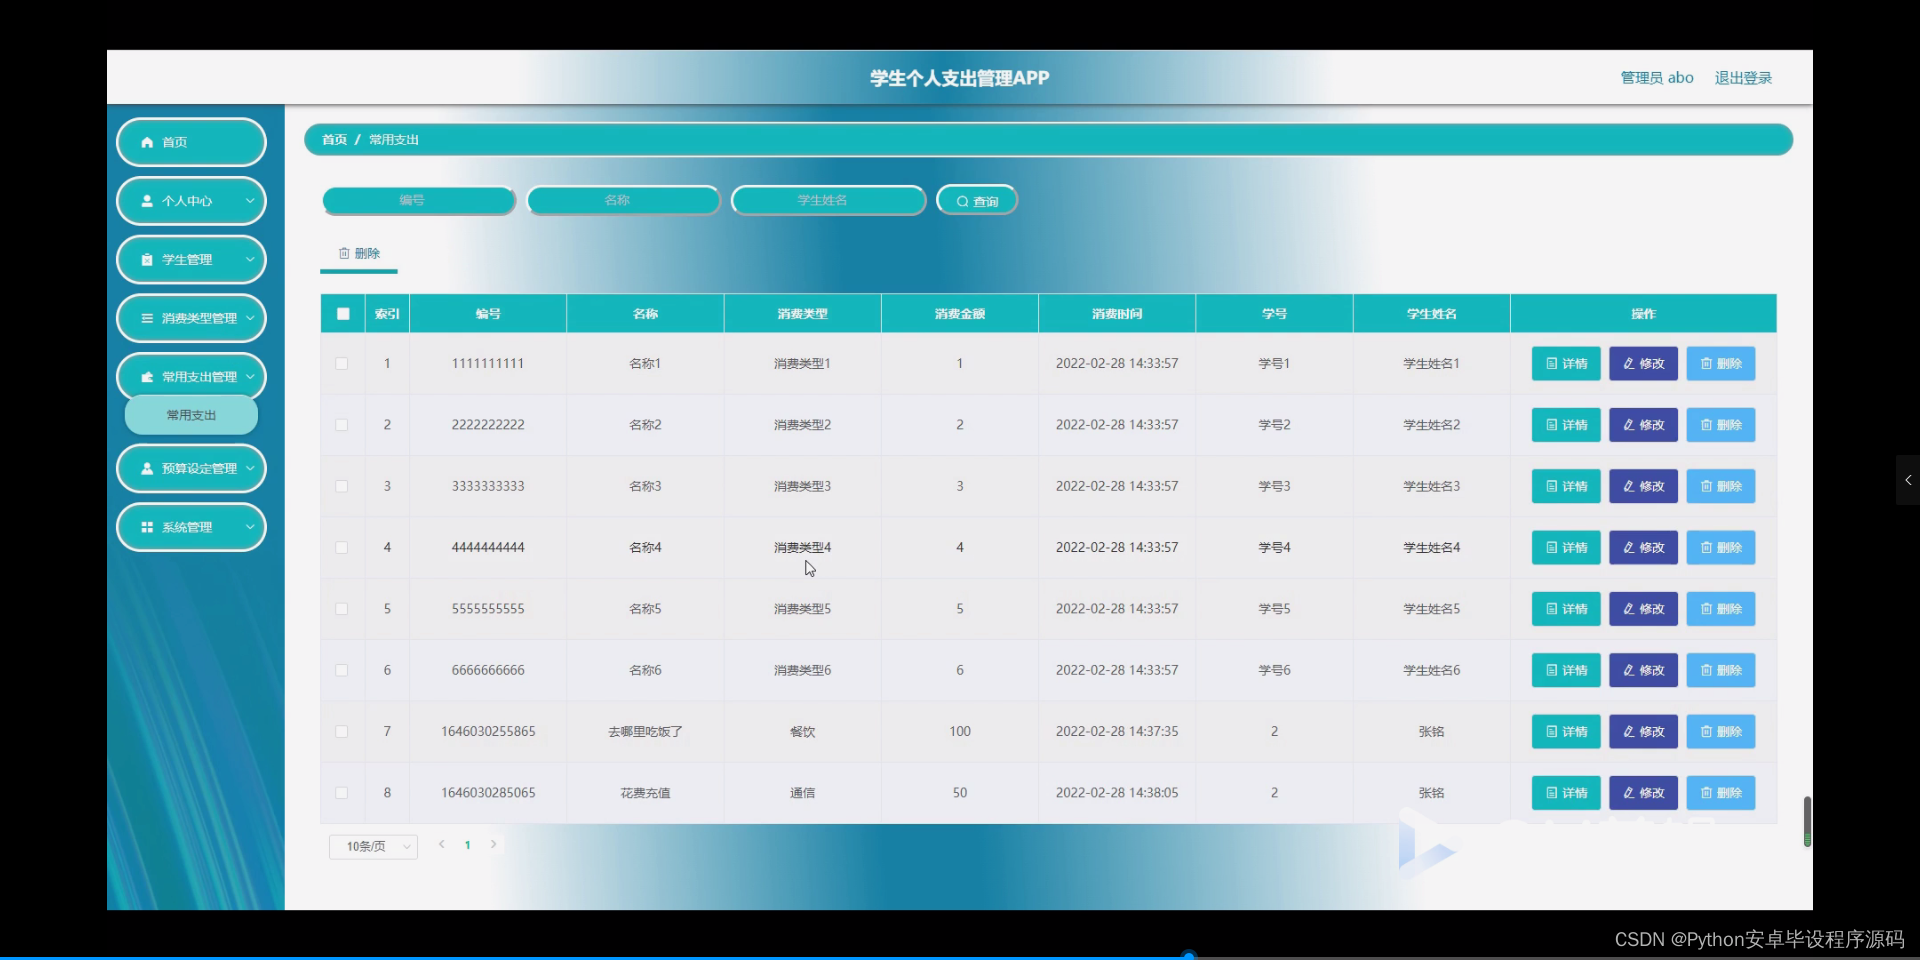Open the 10条/页 page size dropdown
1920x960 pixels.
pyautogui.click(x=371, y=845)
